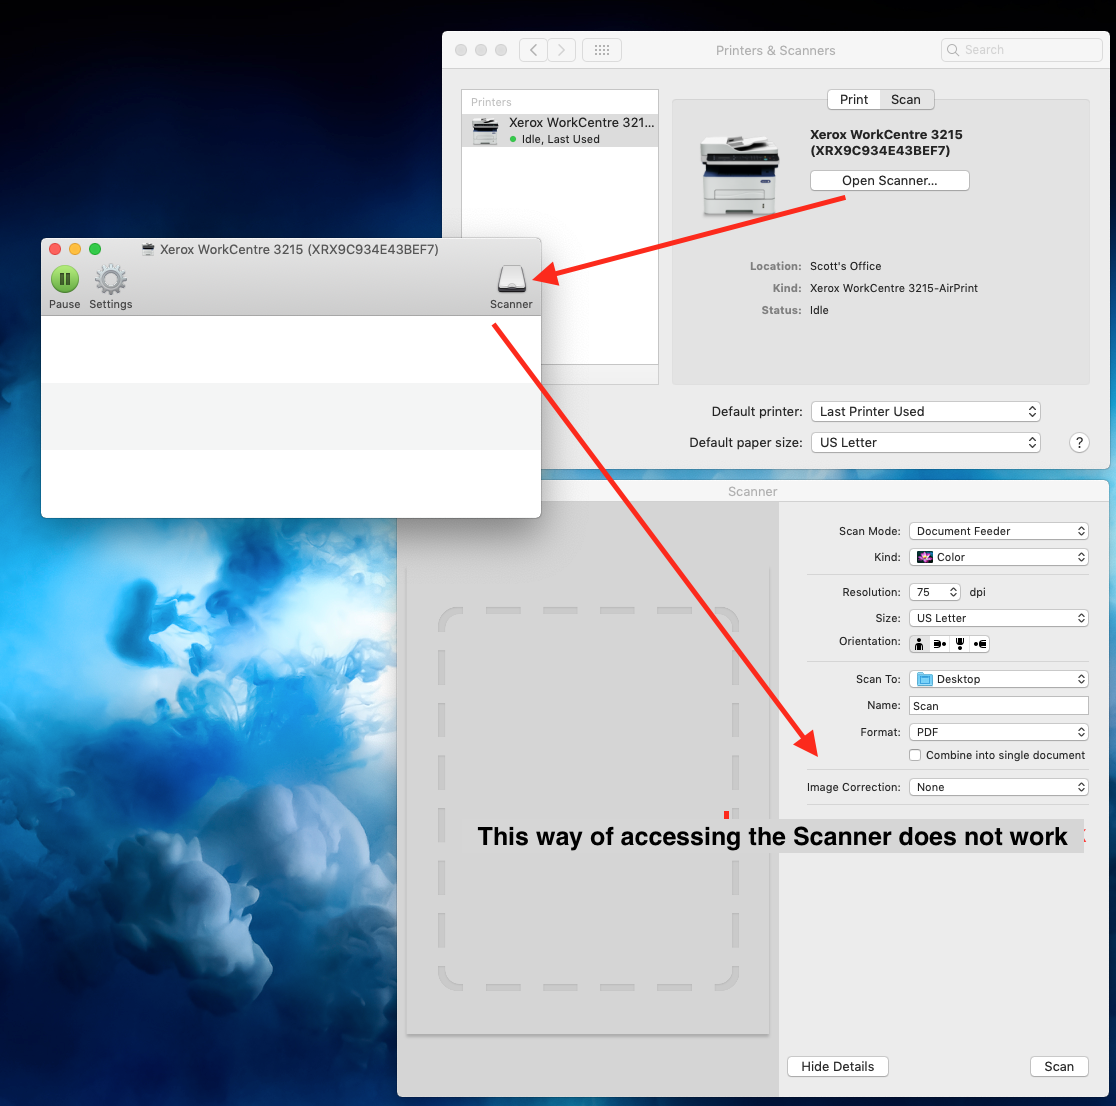
Task: Click the Search field in Printers & Scanners
Action: pyautogui.click(x=1021, y=50)
